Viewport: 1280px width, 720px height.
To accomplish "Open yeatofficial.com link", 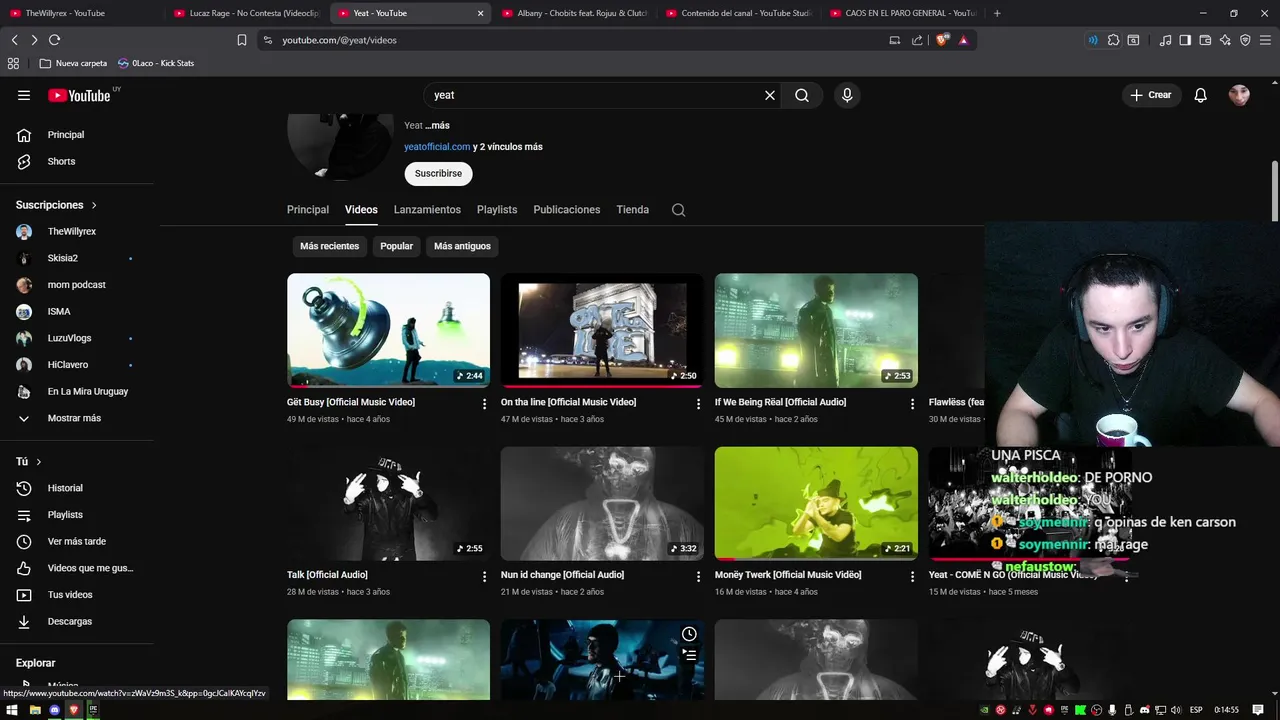I will [437, 147].
